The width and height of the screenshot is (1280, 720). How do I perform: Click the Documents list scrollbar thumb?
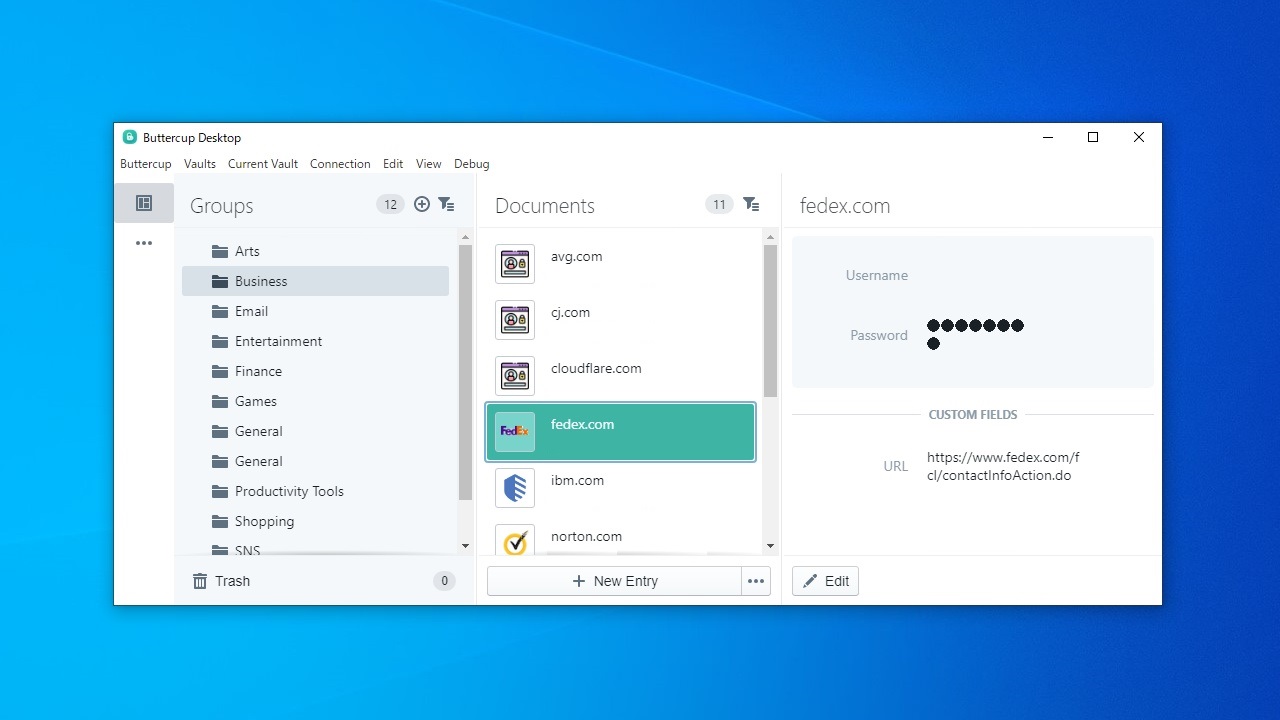tap(770, 320)
